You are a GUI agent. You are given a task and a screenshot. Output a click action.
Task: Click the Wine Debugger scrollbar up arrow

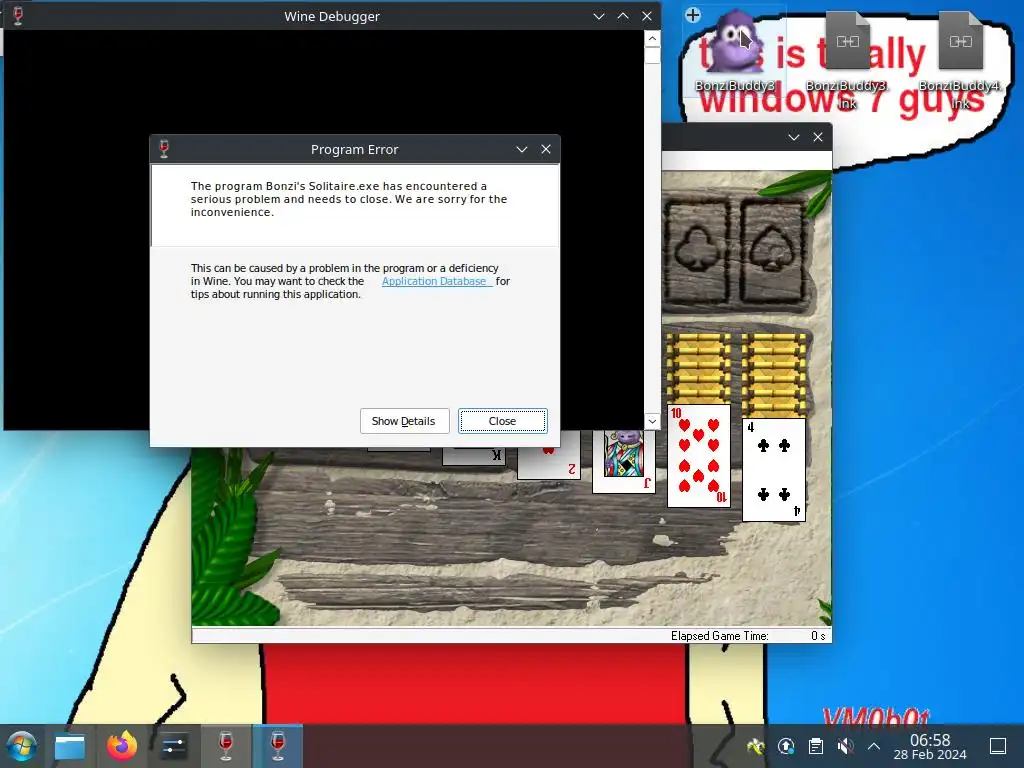[652, 39]
